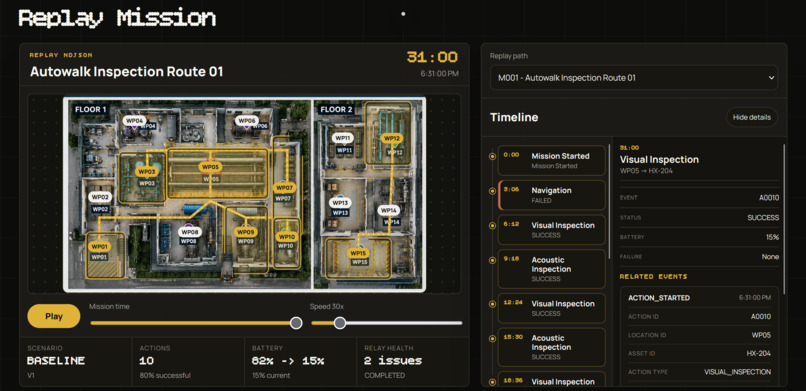Click the timeline dot beside 3:06 Navigation
806x391 pixels.
[x=492, y=190]
